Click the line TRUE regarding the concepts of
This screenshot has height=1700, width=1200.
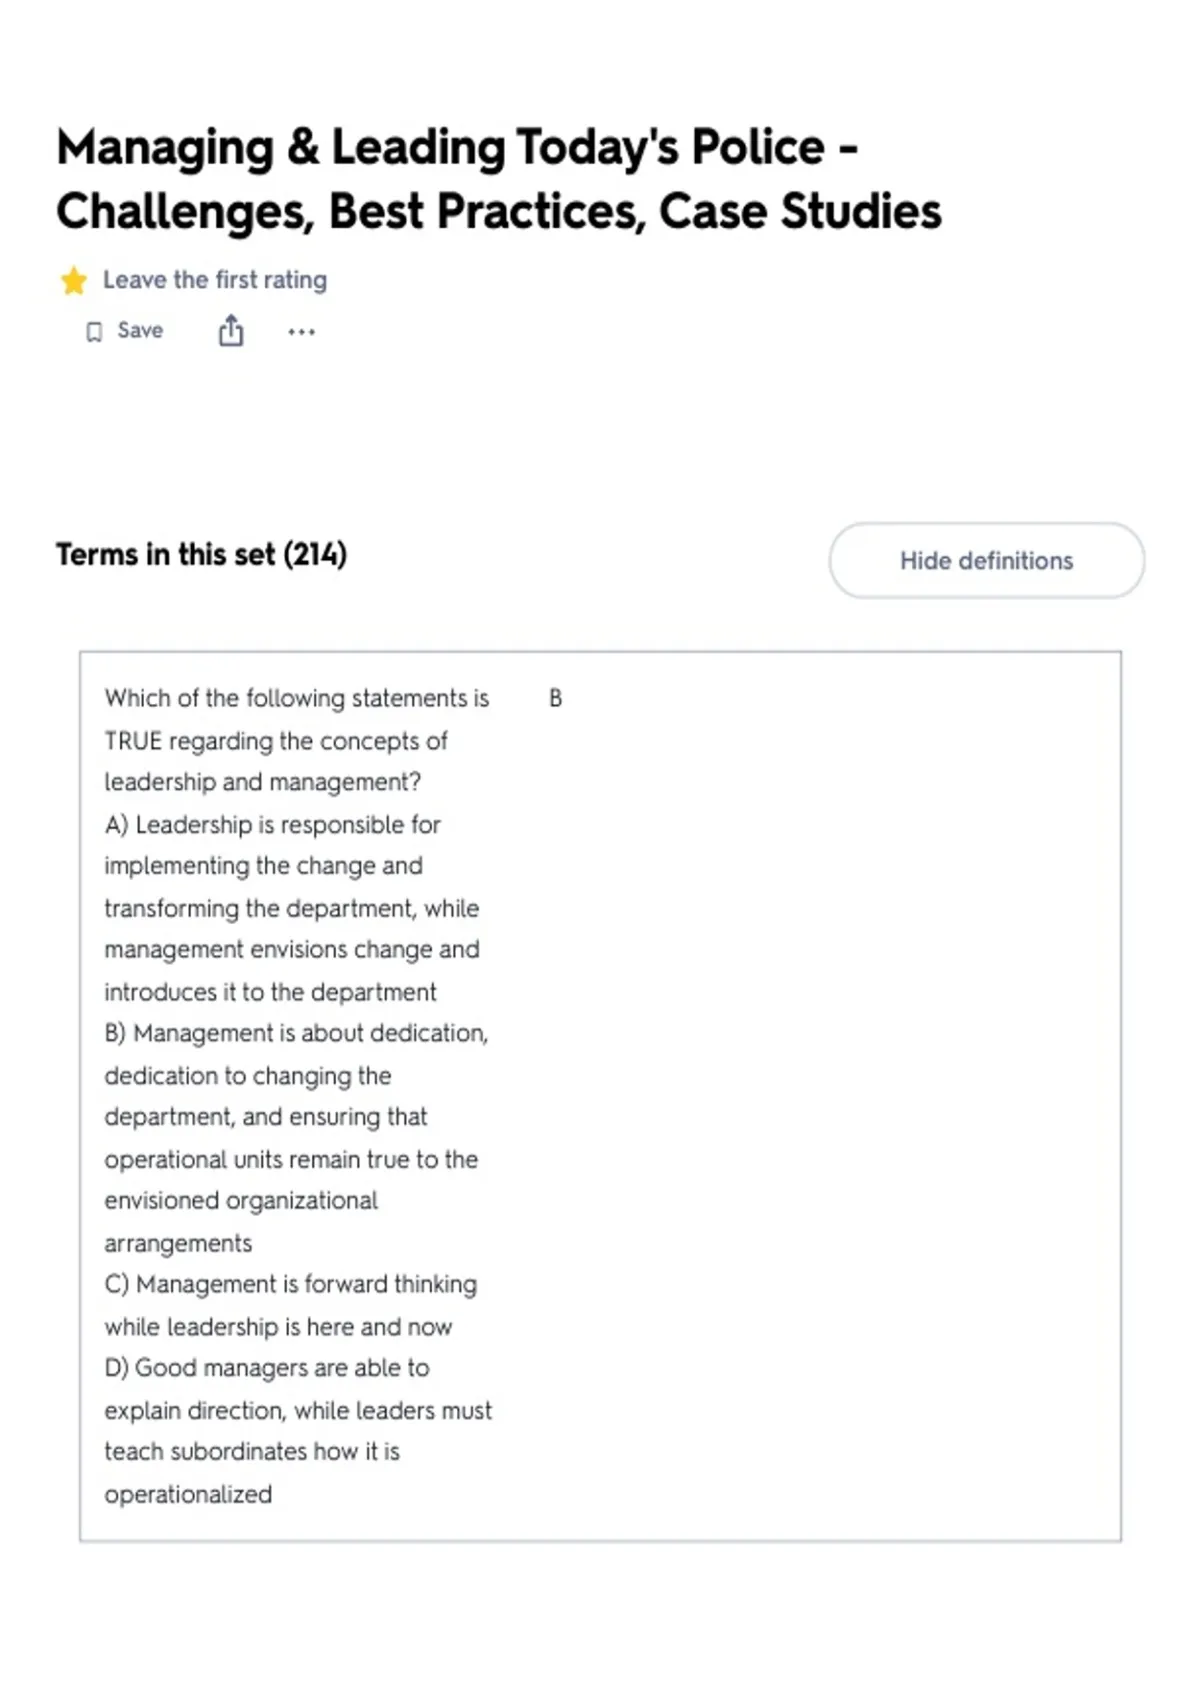276,741
